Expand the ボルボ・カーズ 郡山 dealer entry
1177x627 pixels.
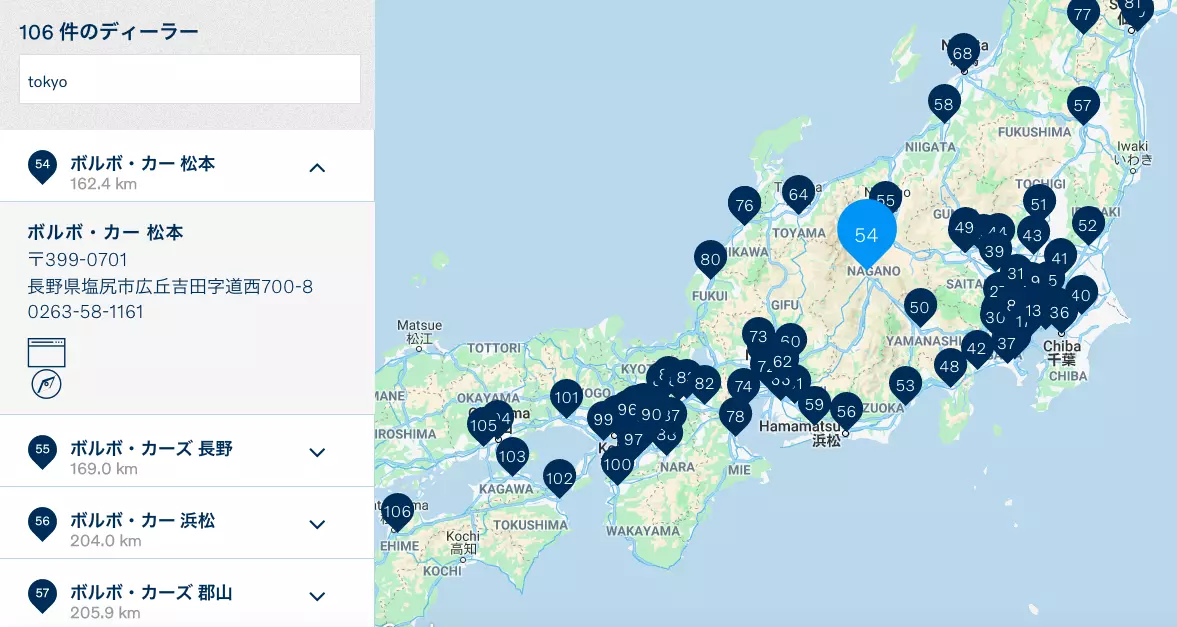[318, 596]
